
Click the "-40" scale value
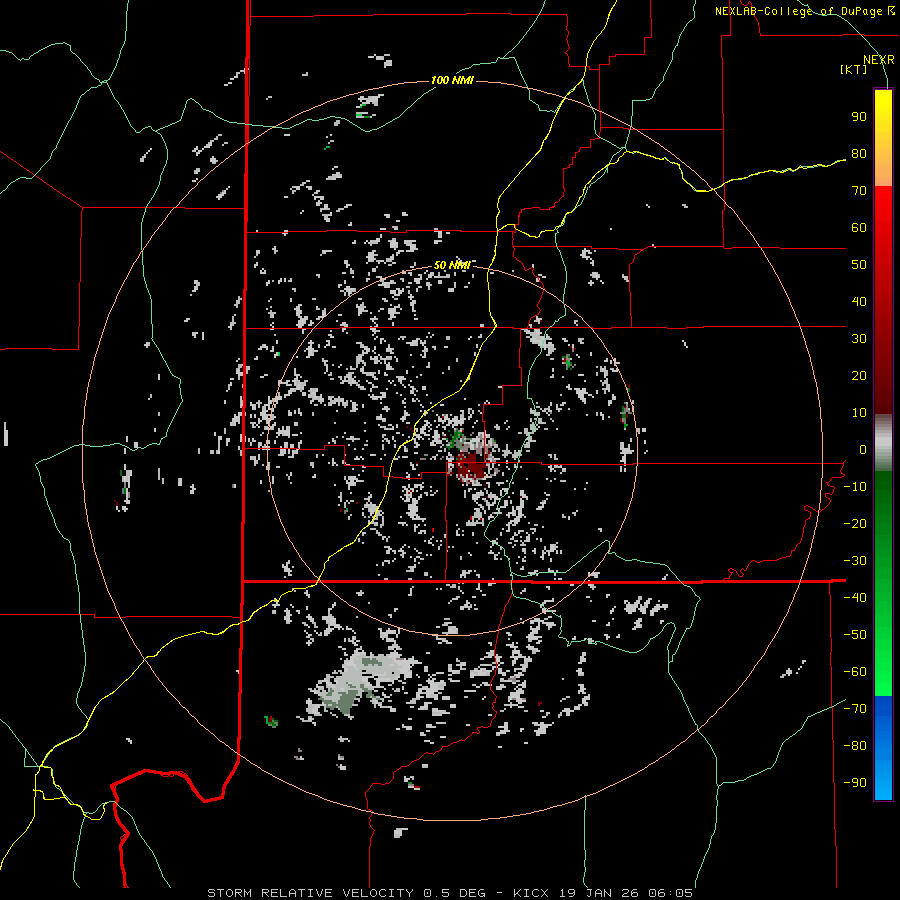point(855,598)
